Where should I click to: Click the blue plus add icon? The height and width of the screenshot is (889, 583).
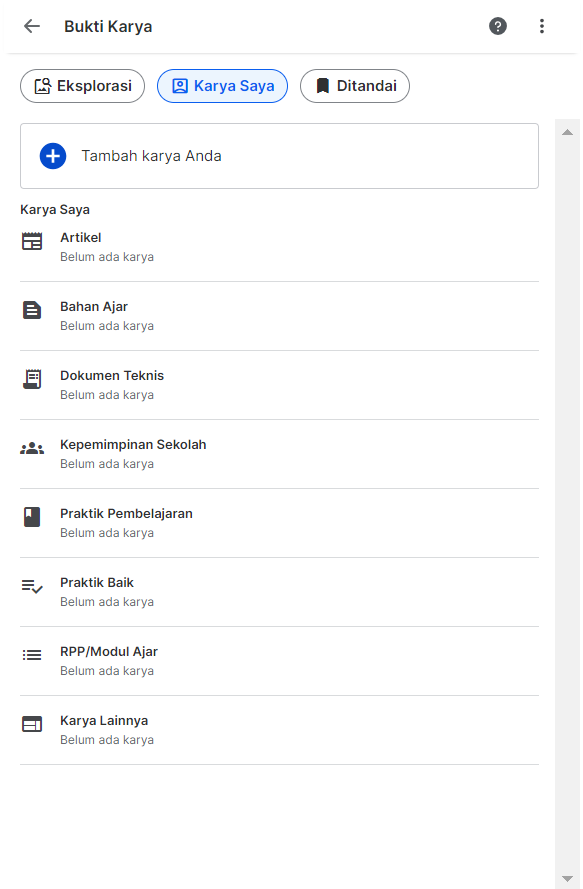pos(53,156)
